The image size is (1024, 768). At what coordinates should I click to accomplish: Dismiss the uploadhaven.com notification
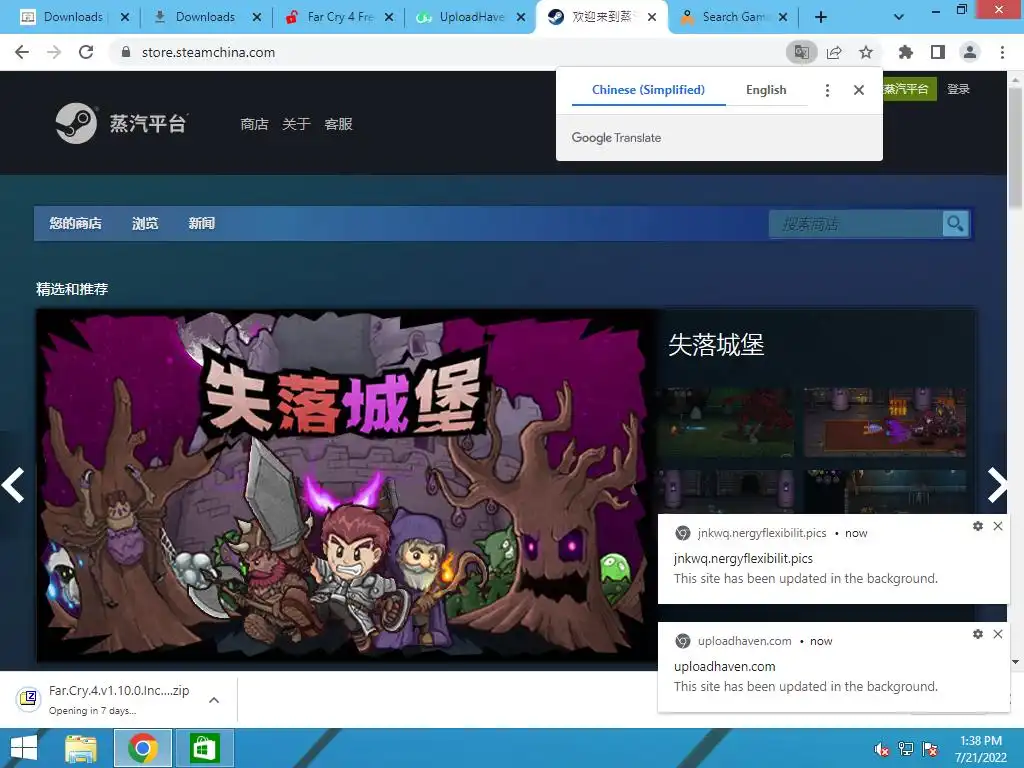click(x=998, y=633)
